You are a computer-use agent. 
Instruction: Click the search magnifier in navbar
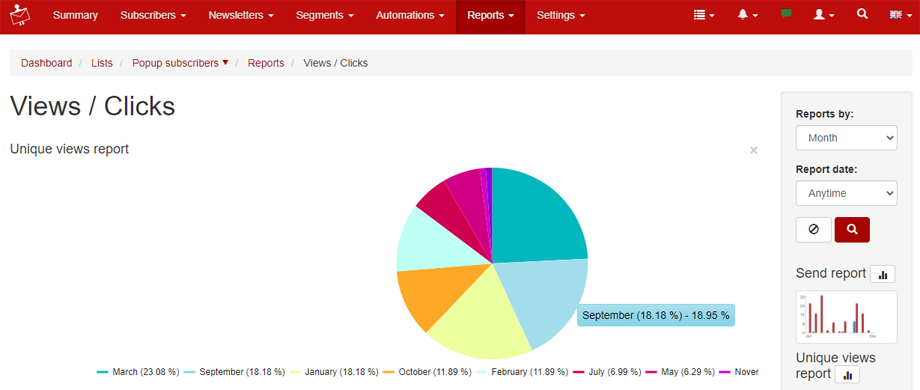[862, 14]
